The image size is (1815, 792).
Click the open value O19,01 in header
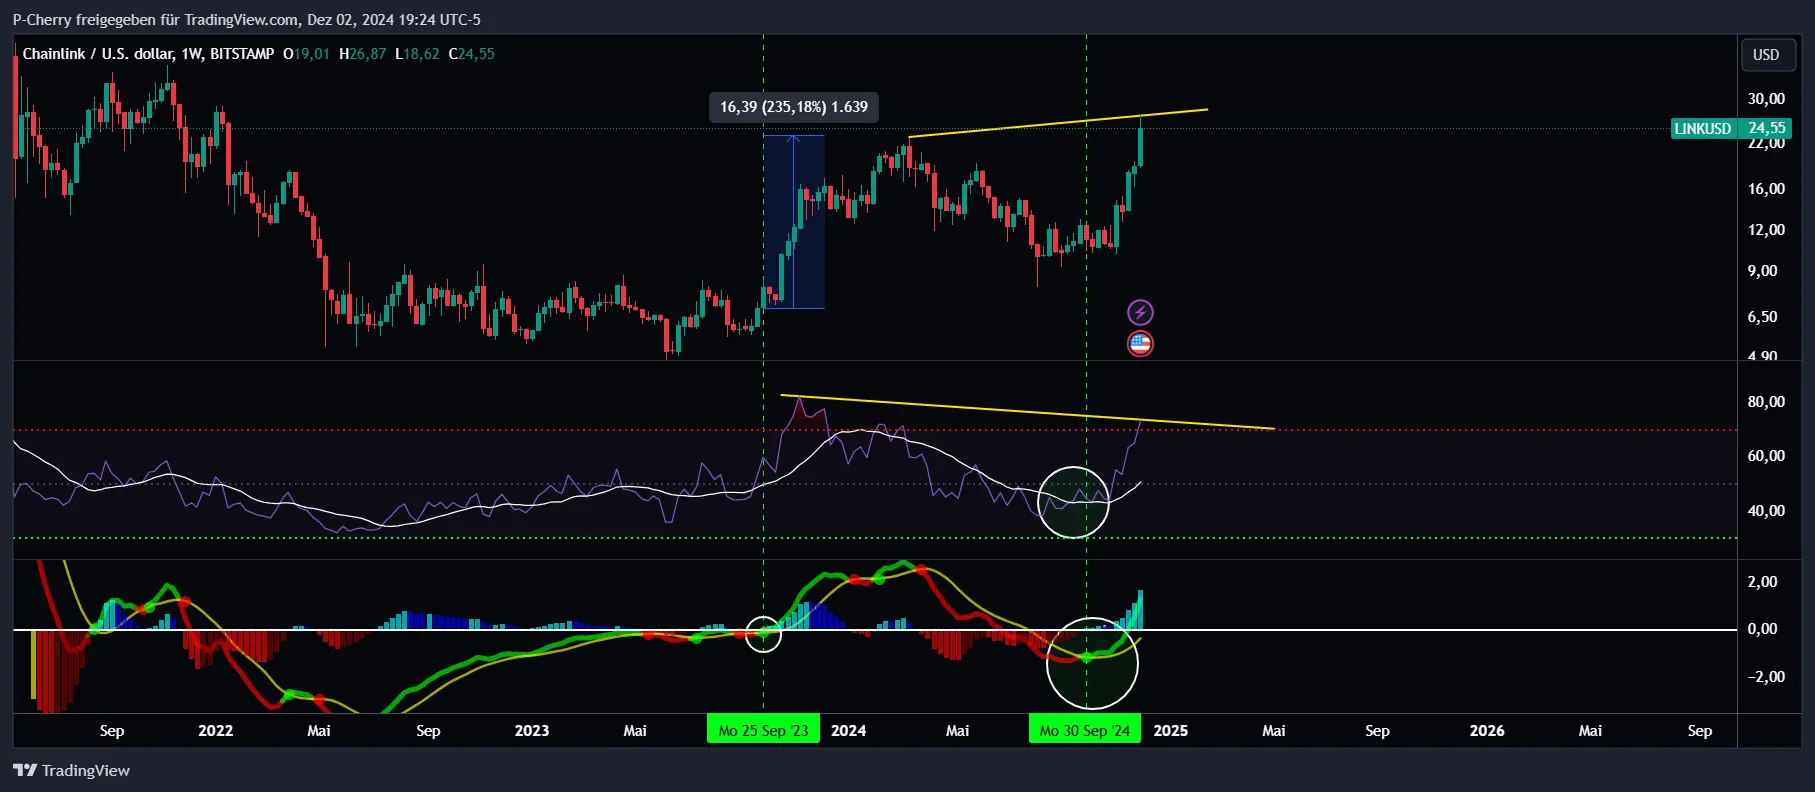pos(306,54)
